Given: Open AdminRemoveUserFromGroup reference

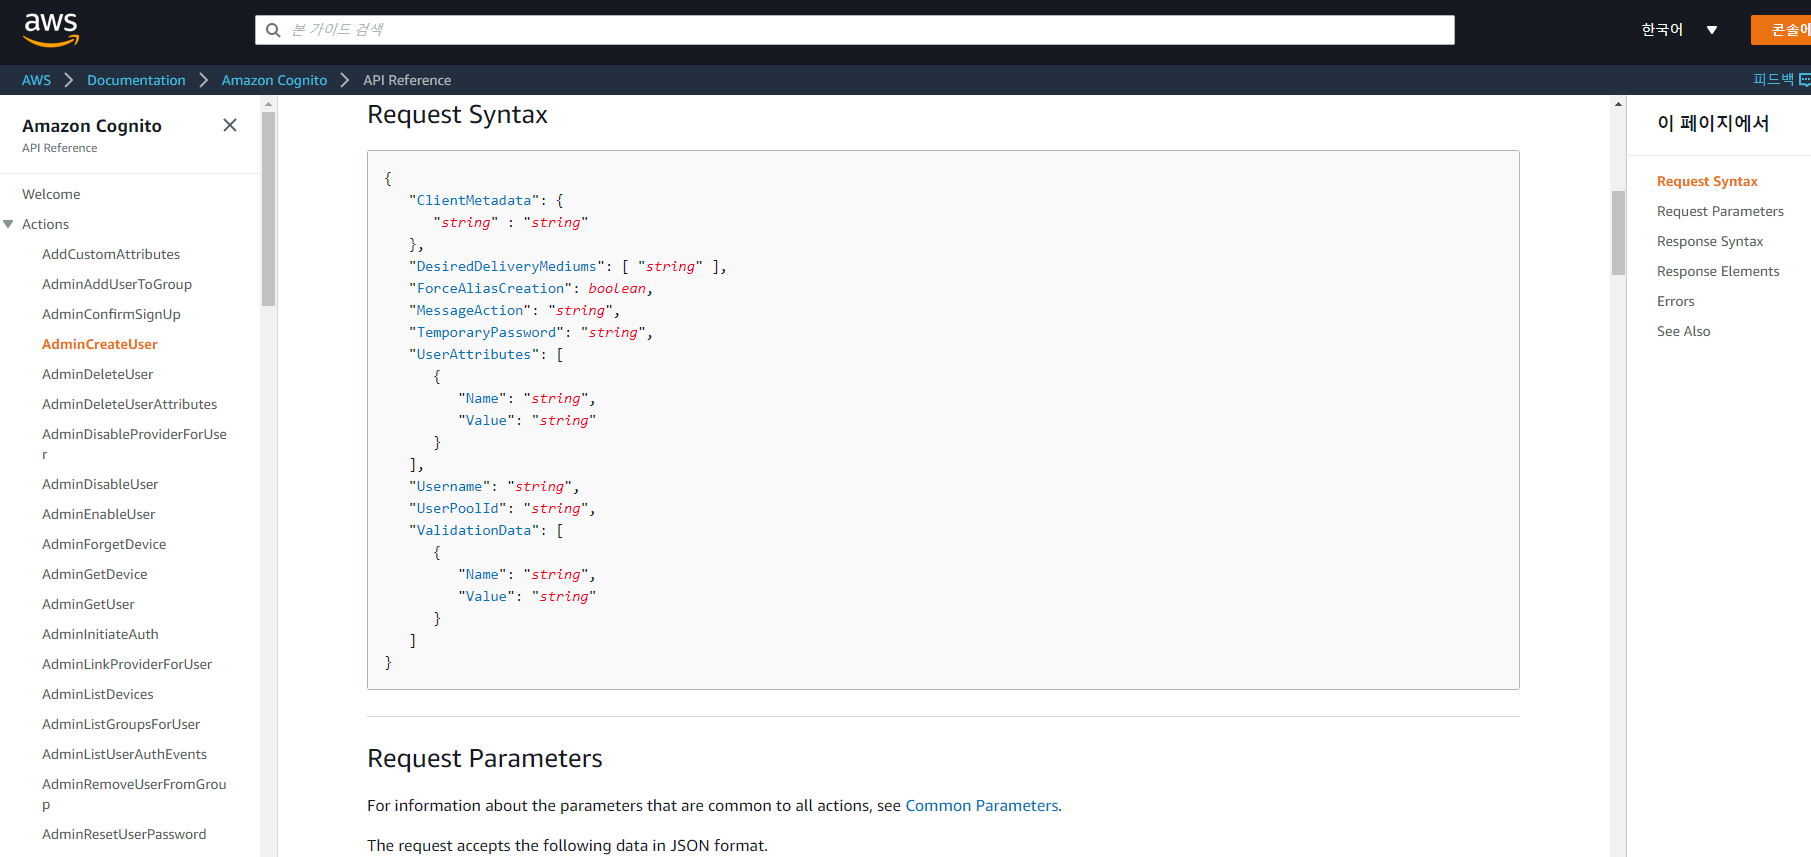Looking at the screenshot, I should (134, 794).
